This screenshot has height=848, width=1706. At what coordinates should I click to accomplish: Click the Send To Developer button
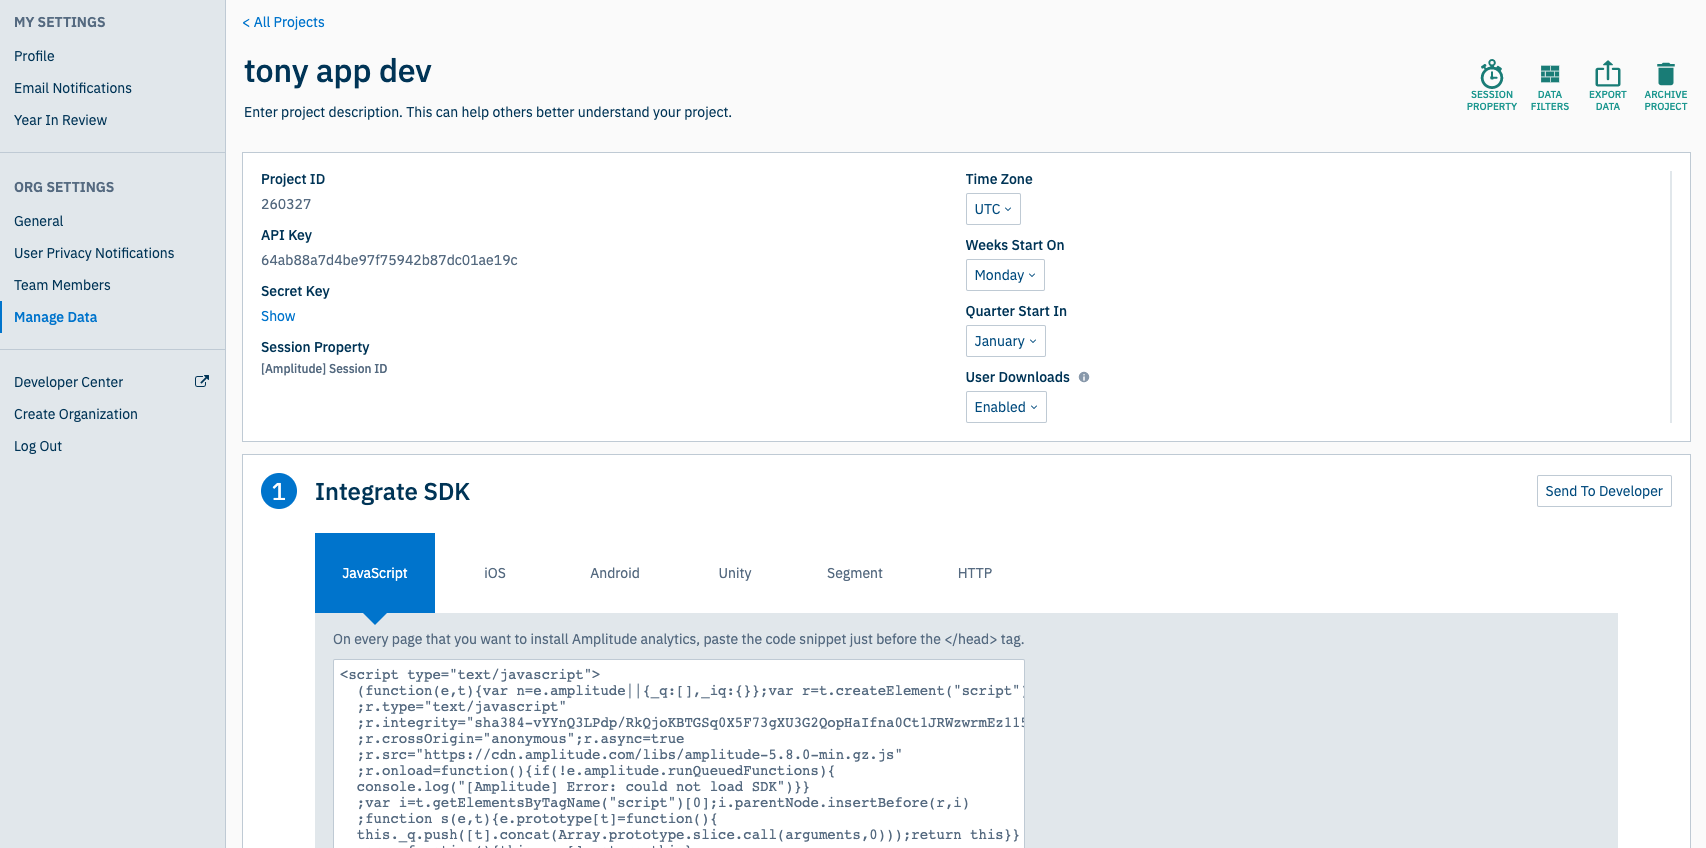click(1604, 491)
